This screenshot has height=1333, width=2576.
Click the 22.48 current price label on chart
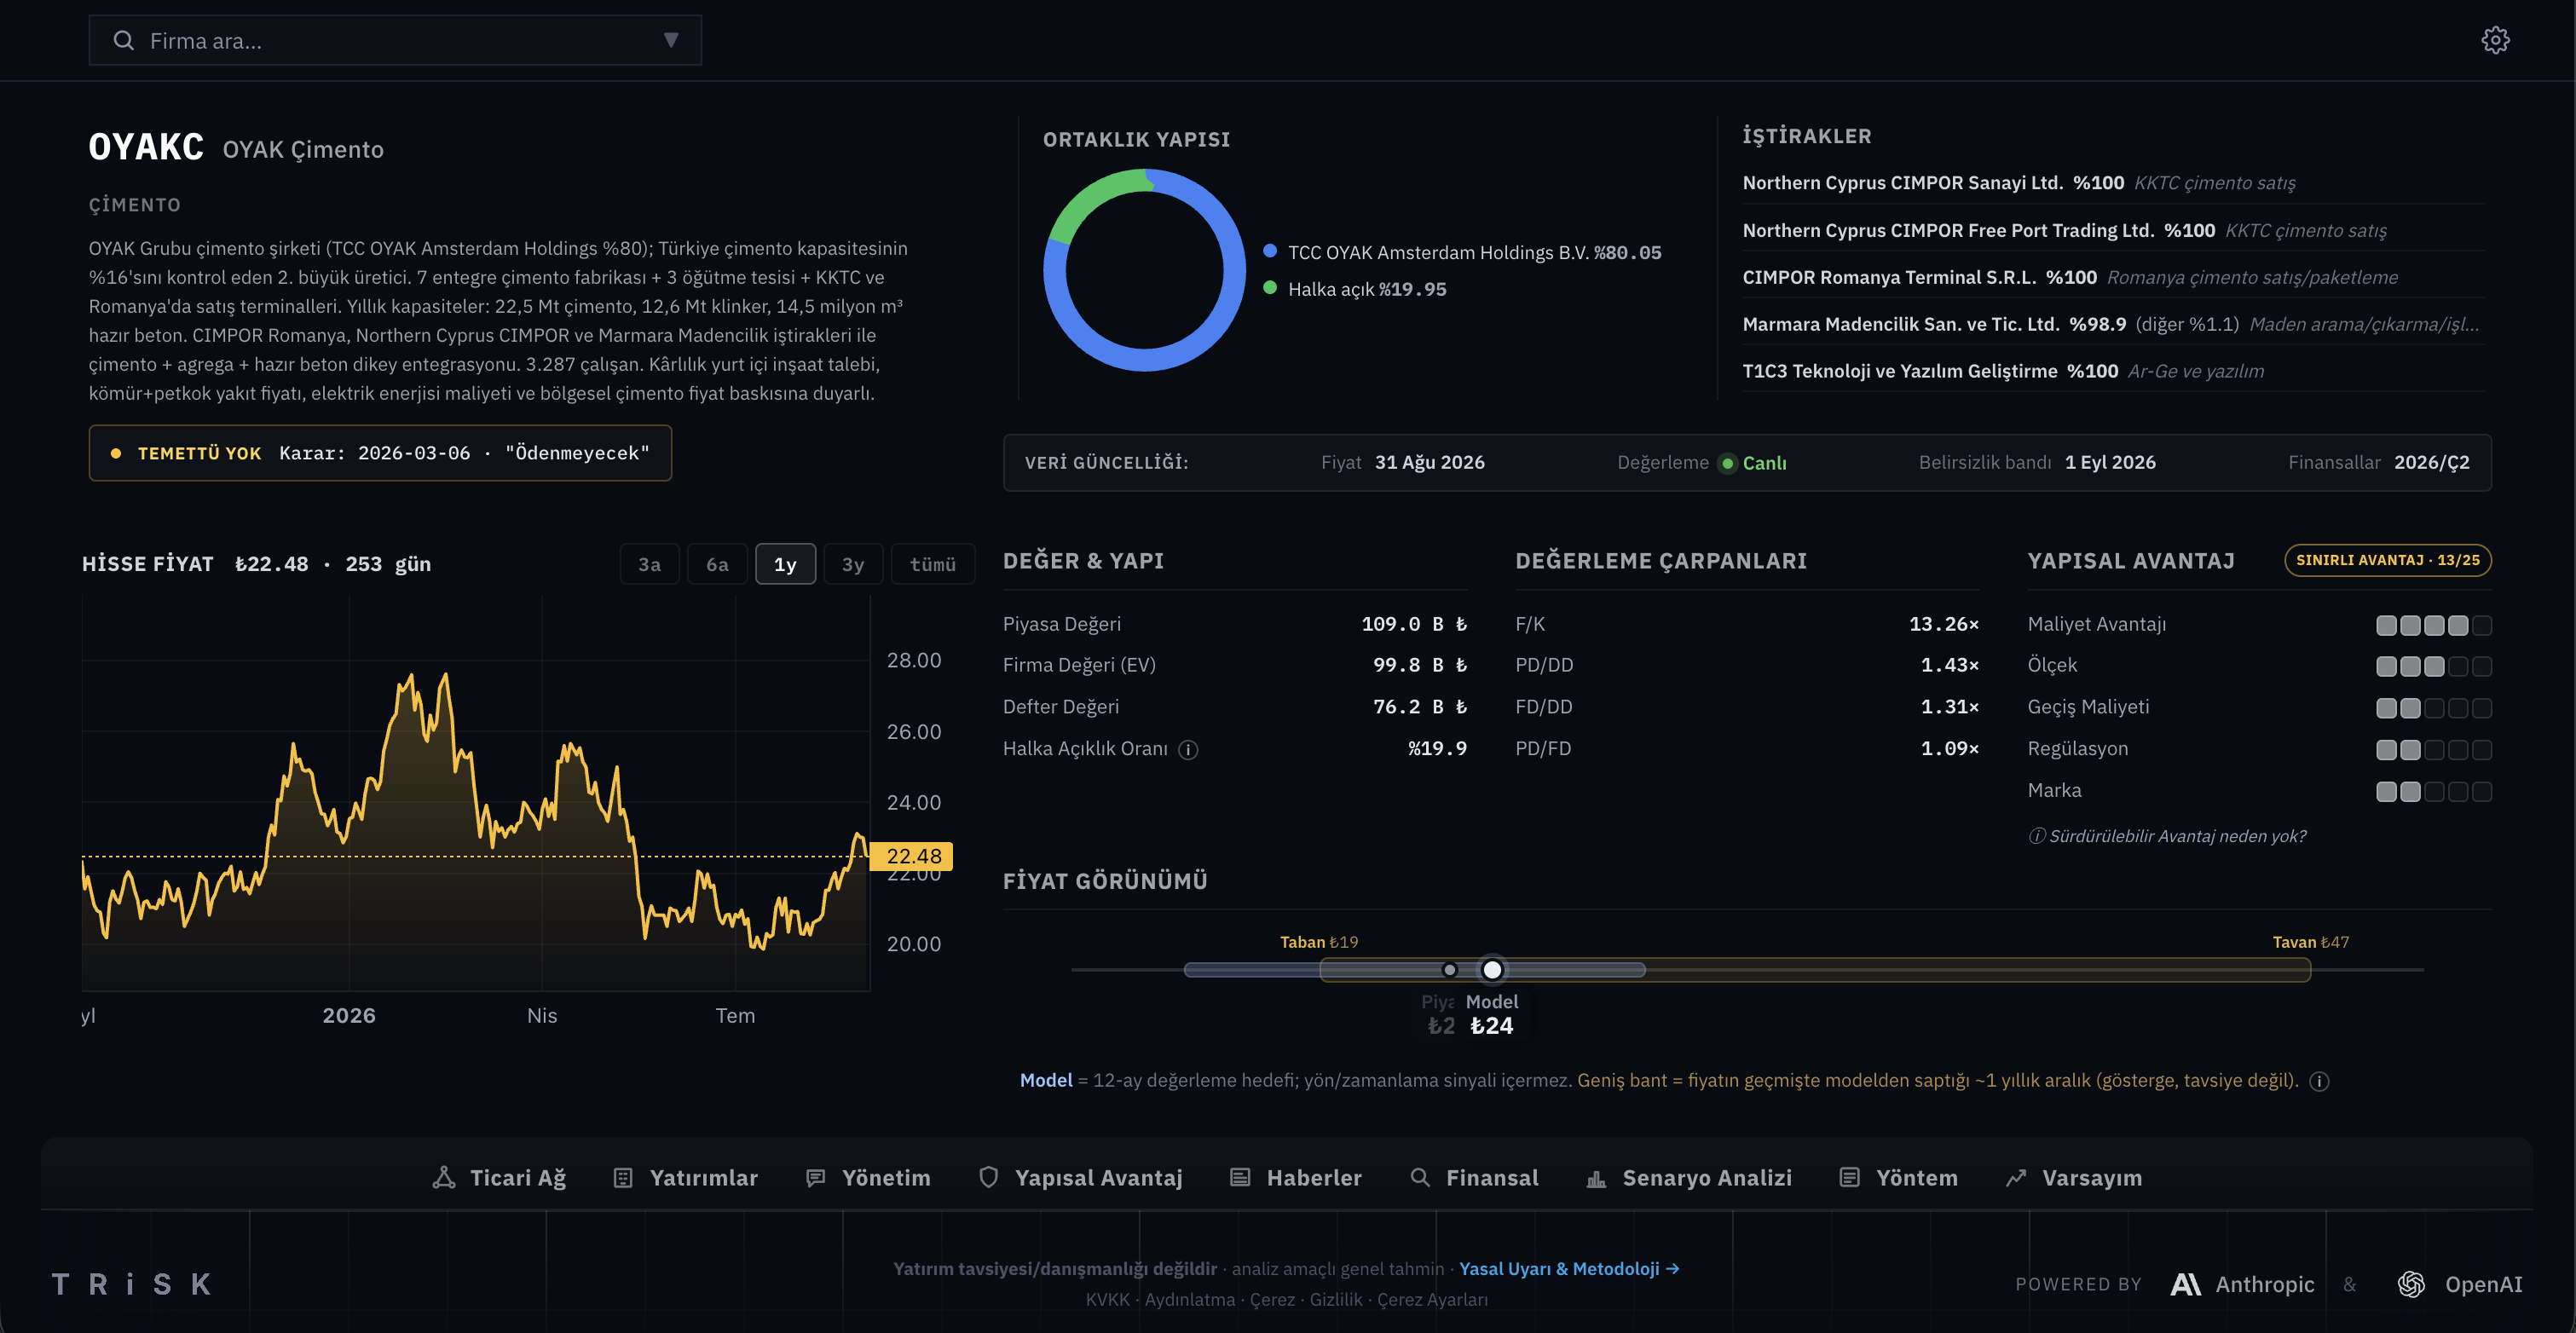(x=912, y=856)
